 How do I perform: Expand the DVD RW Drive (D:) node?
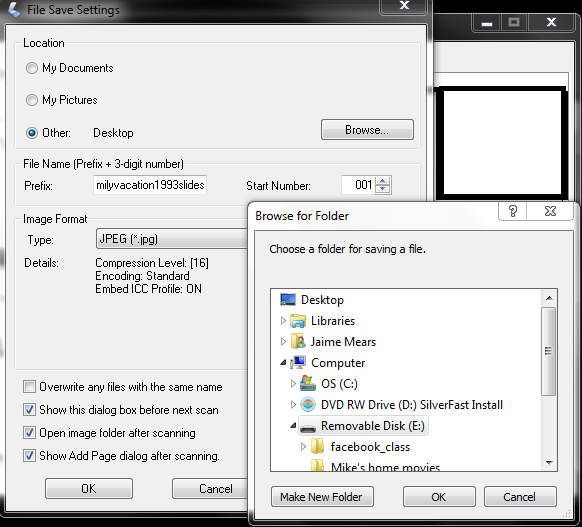pyautogui.click(x=293, y=405)
